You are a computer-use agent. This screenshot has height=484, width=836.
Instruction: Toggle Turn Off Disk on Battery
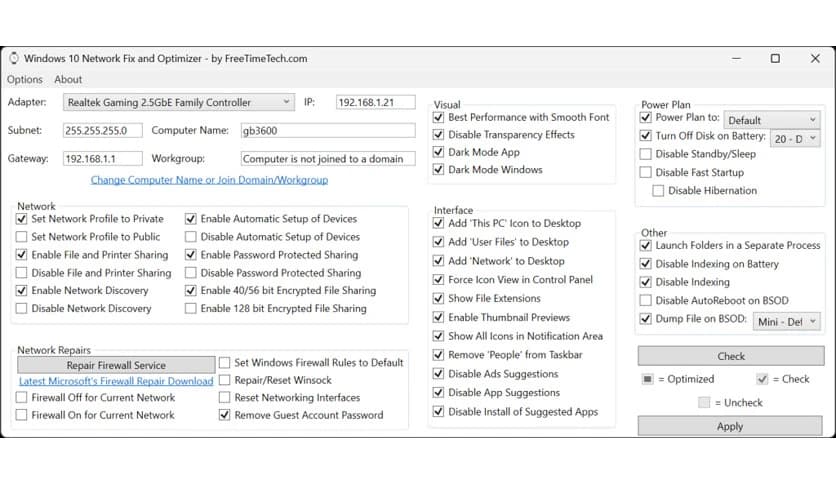646,136
